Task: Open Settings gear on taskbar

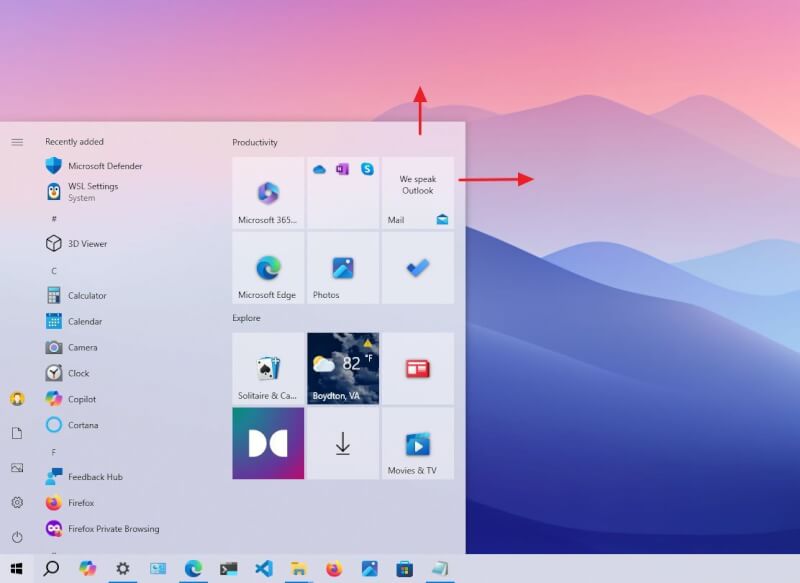Action: (x=122, y=568)
